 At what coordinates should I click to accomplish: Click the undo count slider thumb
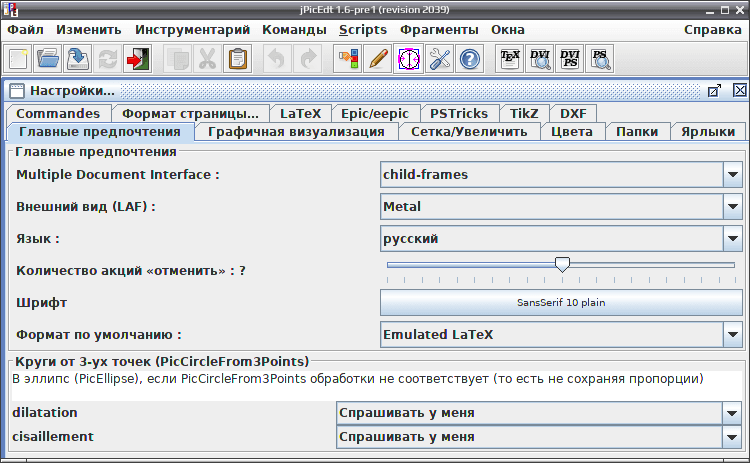[x=562, y=264]
